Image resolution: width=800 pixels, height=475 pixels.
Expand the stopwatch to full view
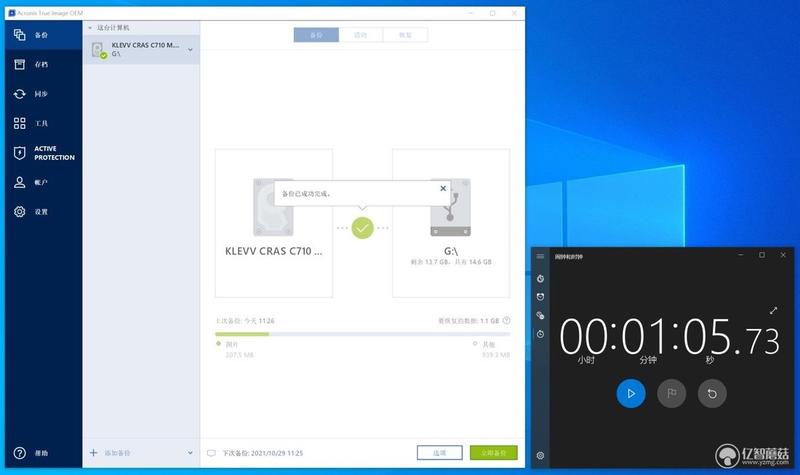coord(773,310)
